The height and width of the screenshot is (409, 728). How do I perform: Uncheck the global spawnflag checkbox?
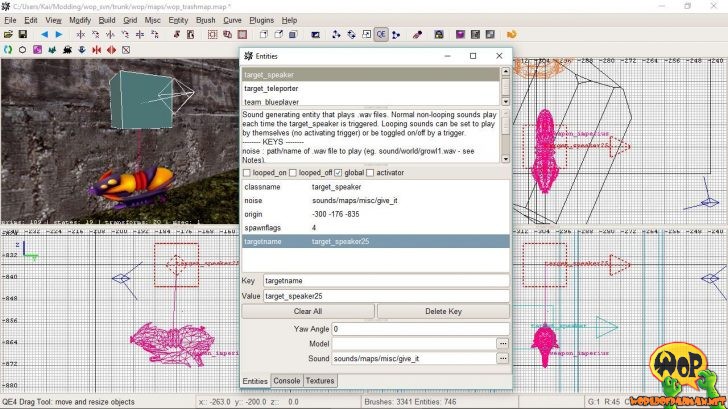click(x=338, y=173)
